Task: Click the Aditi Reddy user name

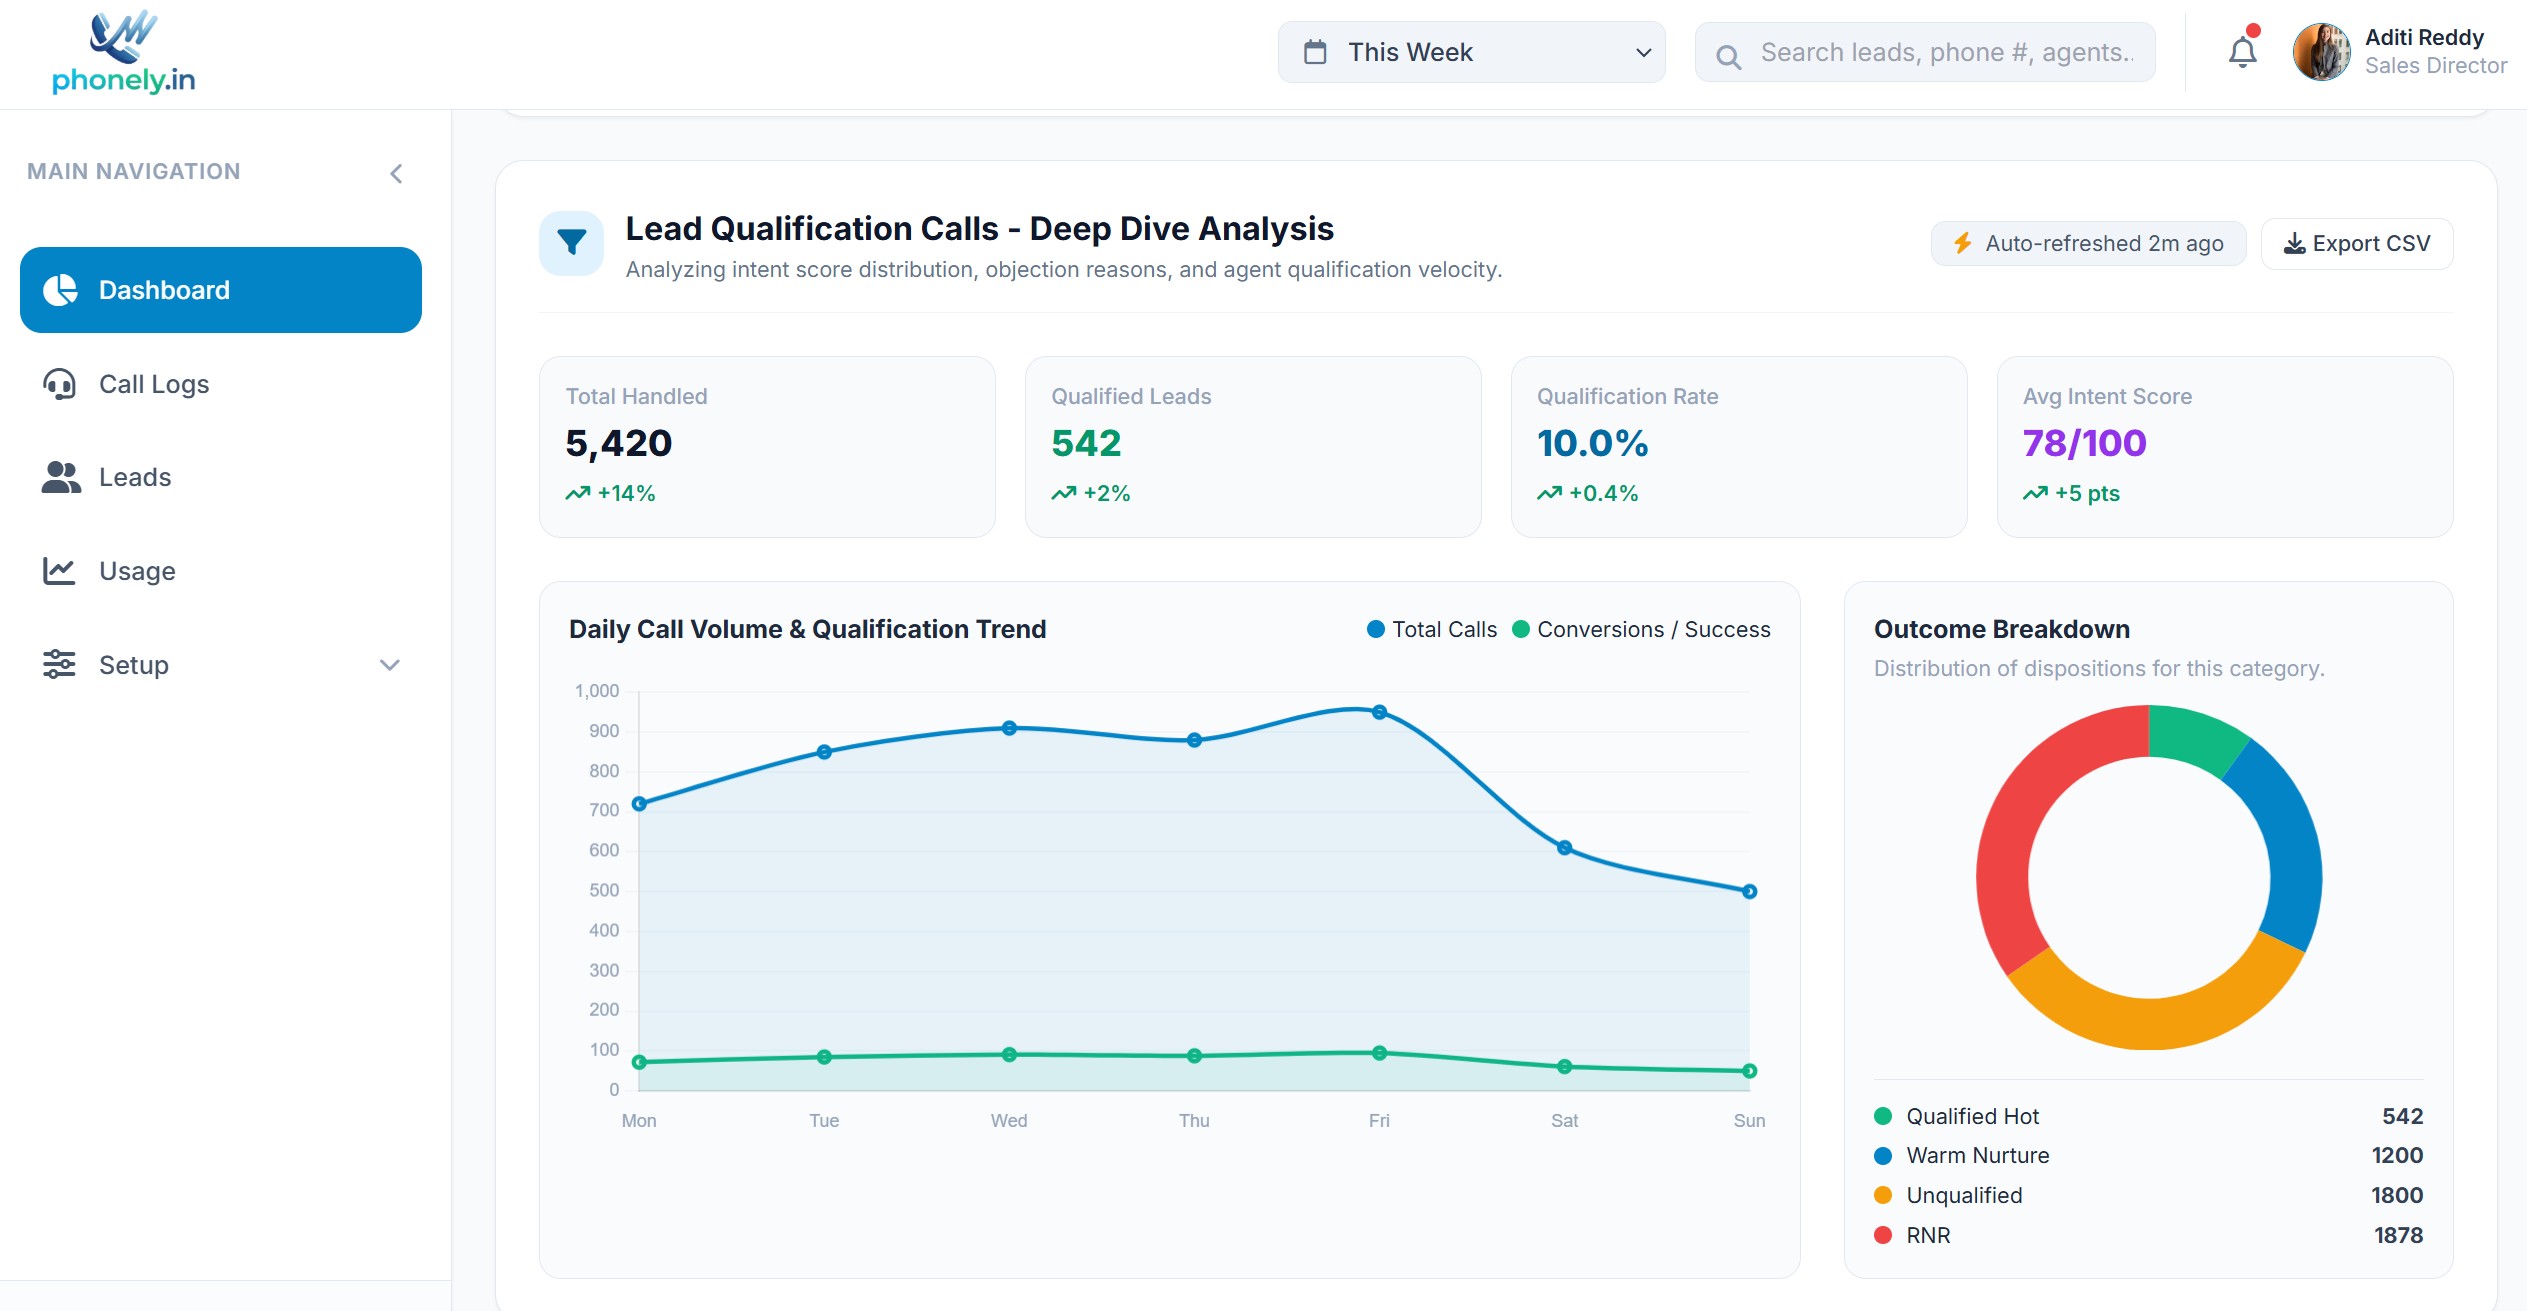Action: 2424,38
